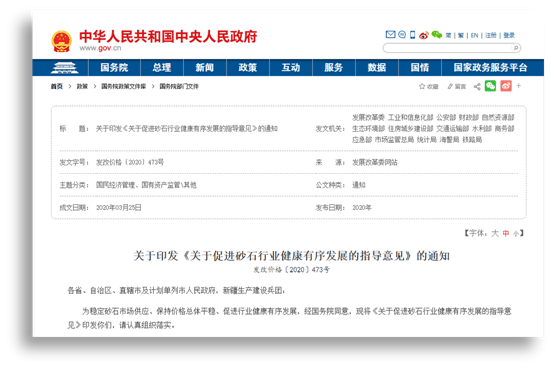
Task: Open 国家政务服务平台 nav item
Action: pos(490,68)
